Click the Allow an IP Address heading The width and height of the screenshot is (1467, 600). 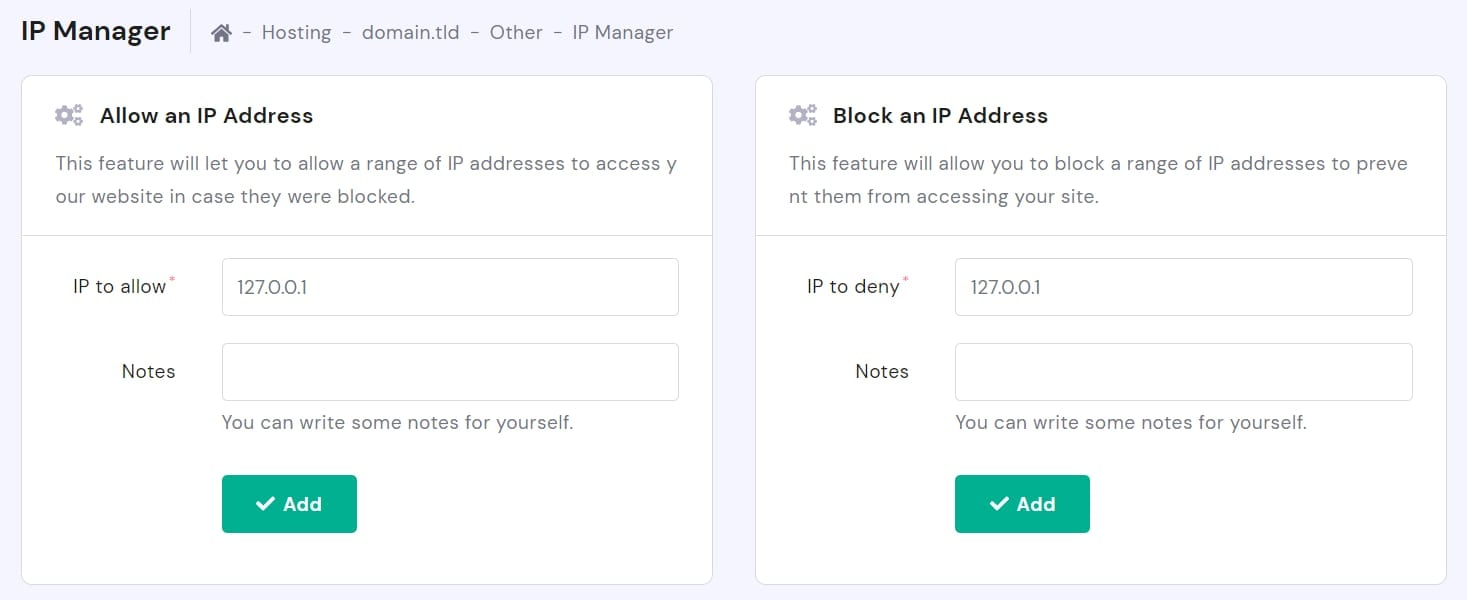pyautogui.click(x=206, y=116)
